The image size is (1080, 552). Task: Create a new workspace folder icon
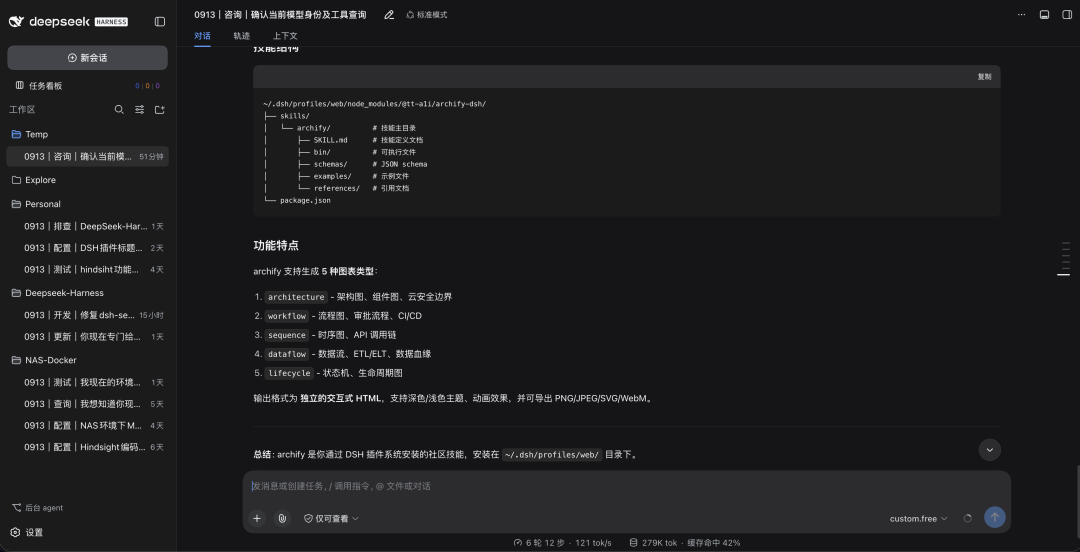click(x=160, y=110)
